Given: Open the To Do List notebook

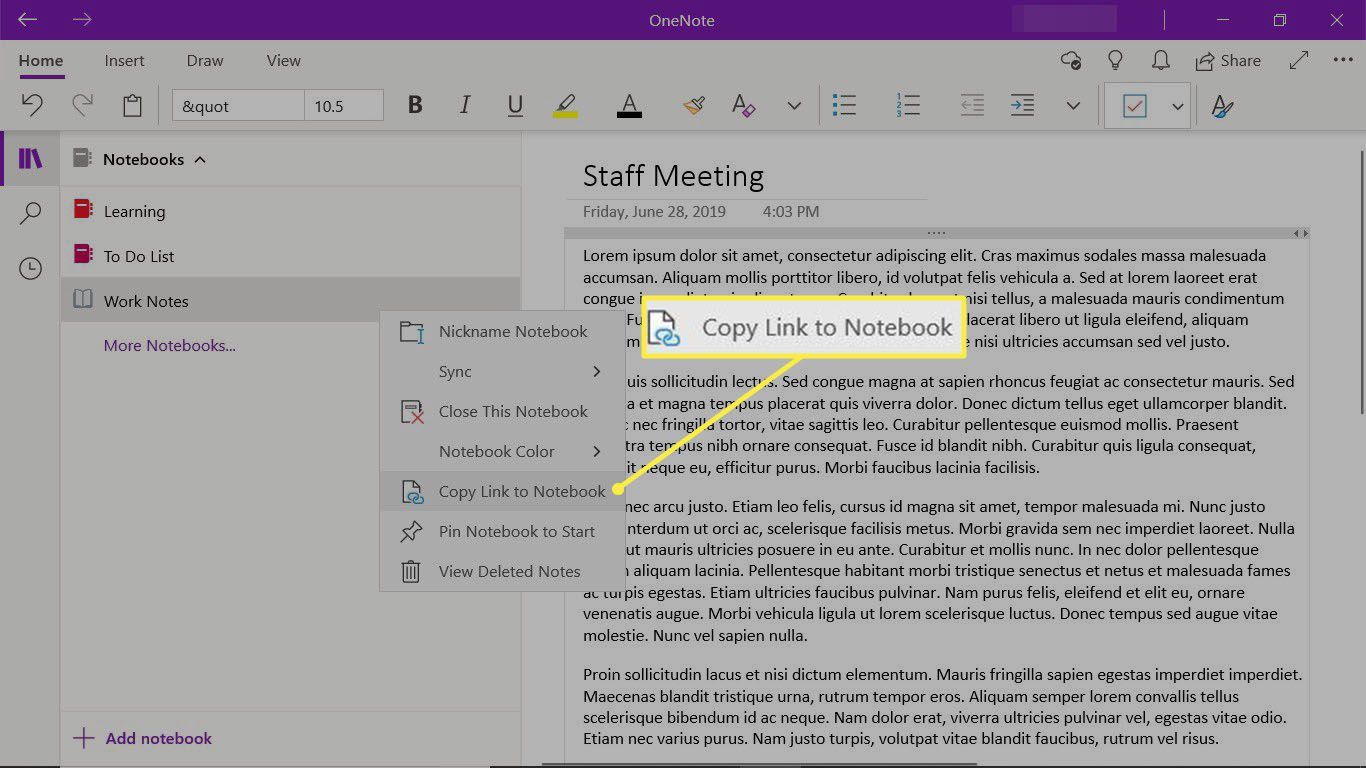Looking at the screenshot, I should tap(290, 256).
